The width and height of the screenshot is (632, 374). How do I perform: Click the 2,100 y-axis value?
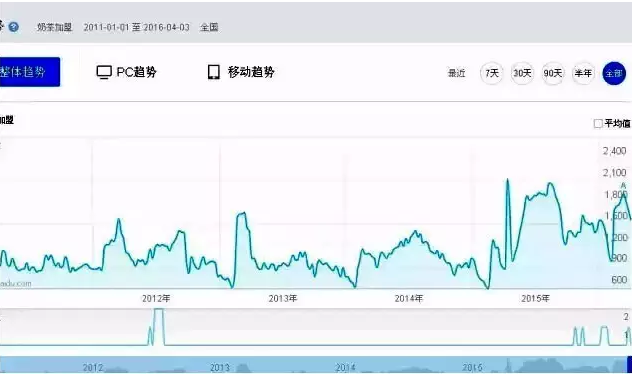[615, 172]
